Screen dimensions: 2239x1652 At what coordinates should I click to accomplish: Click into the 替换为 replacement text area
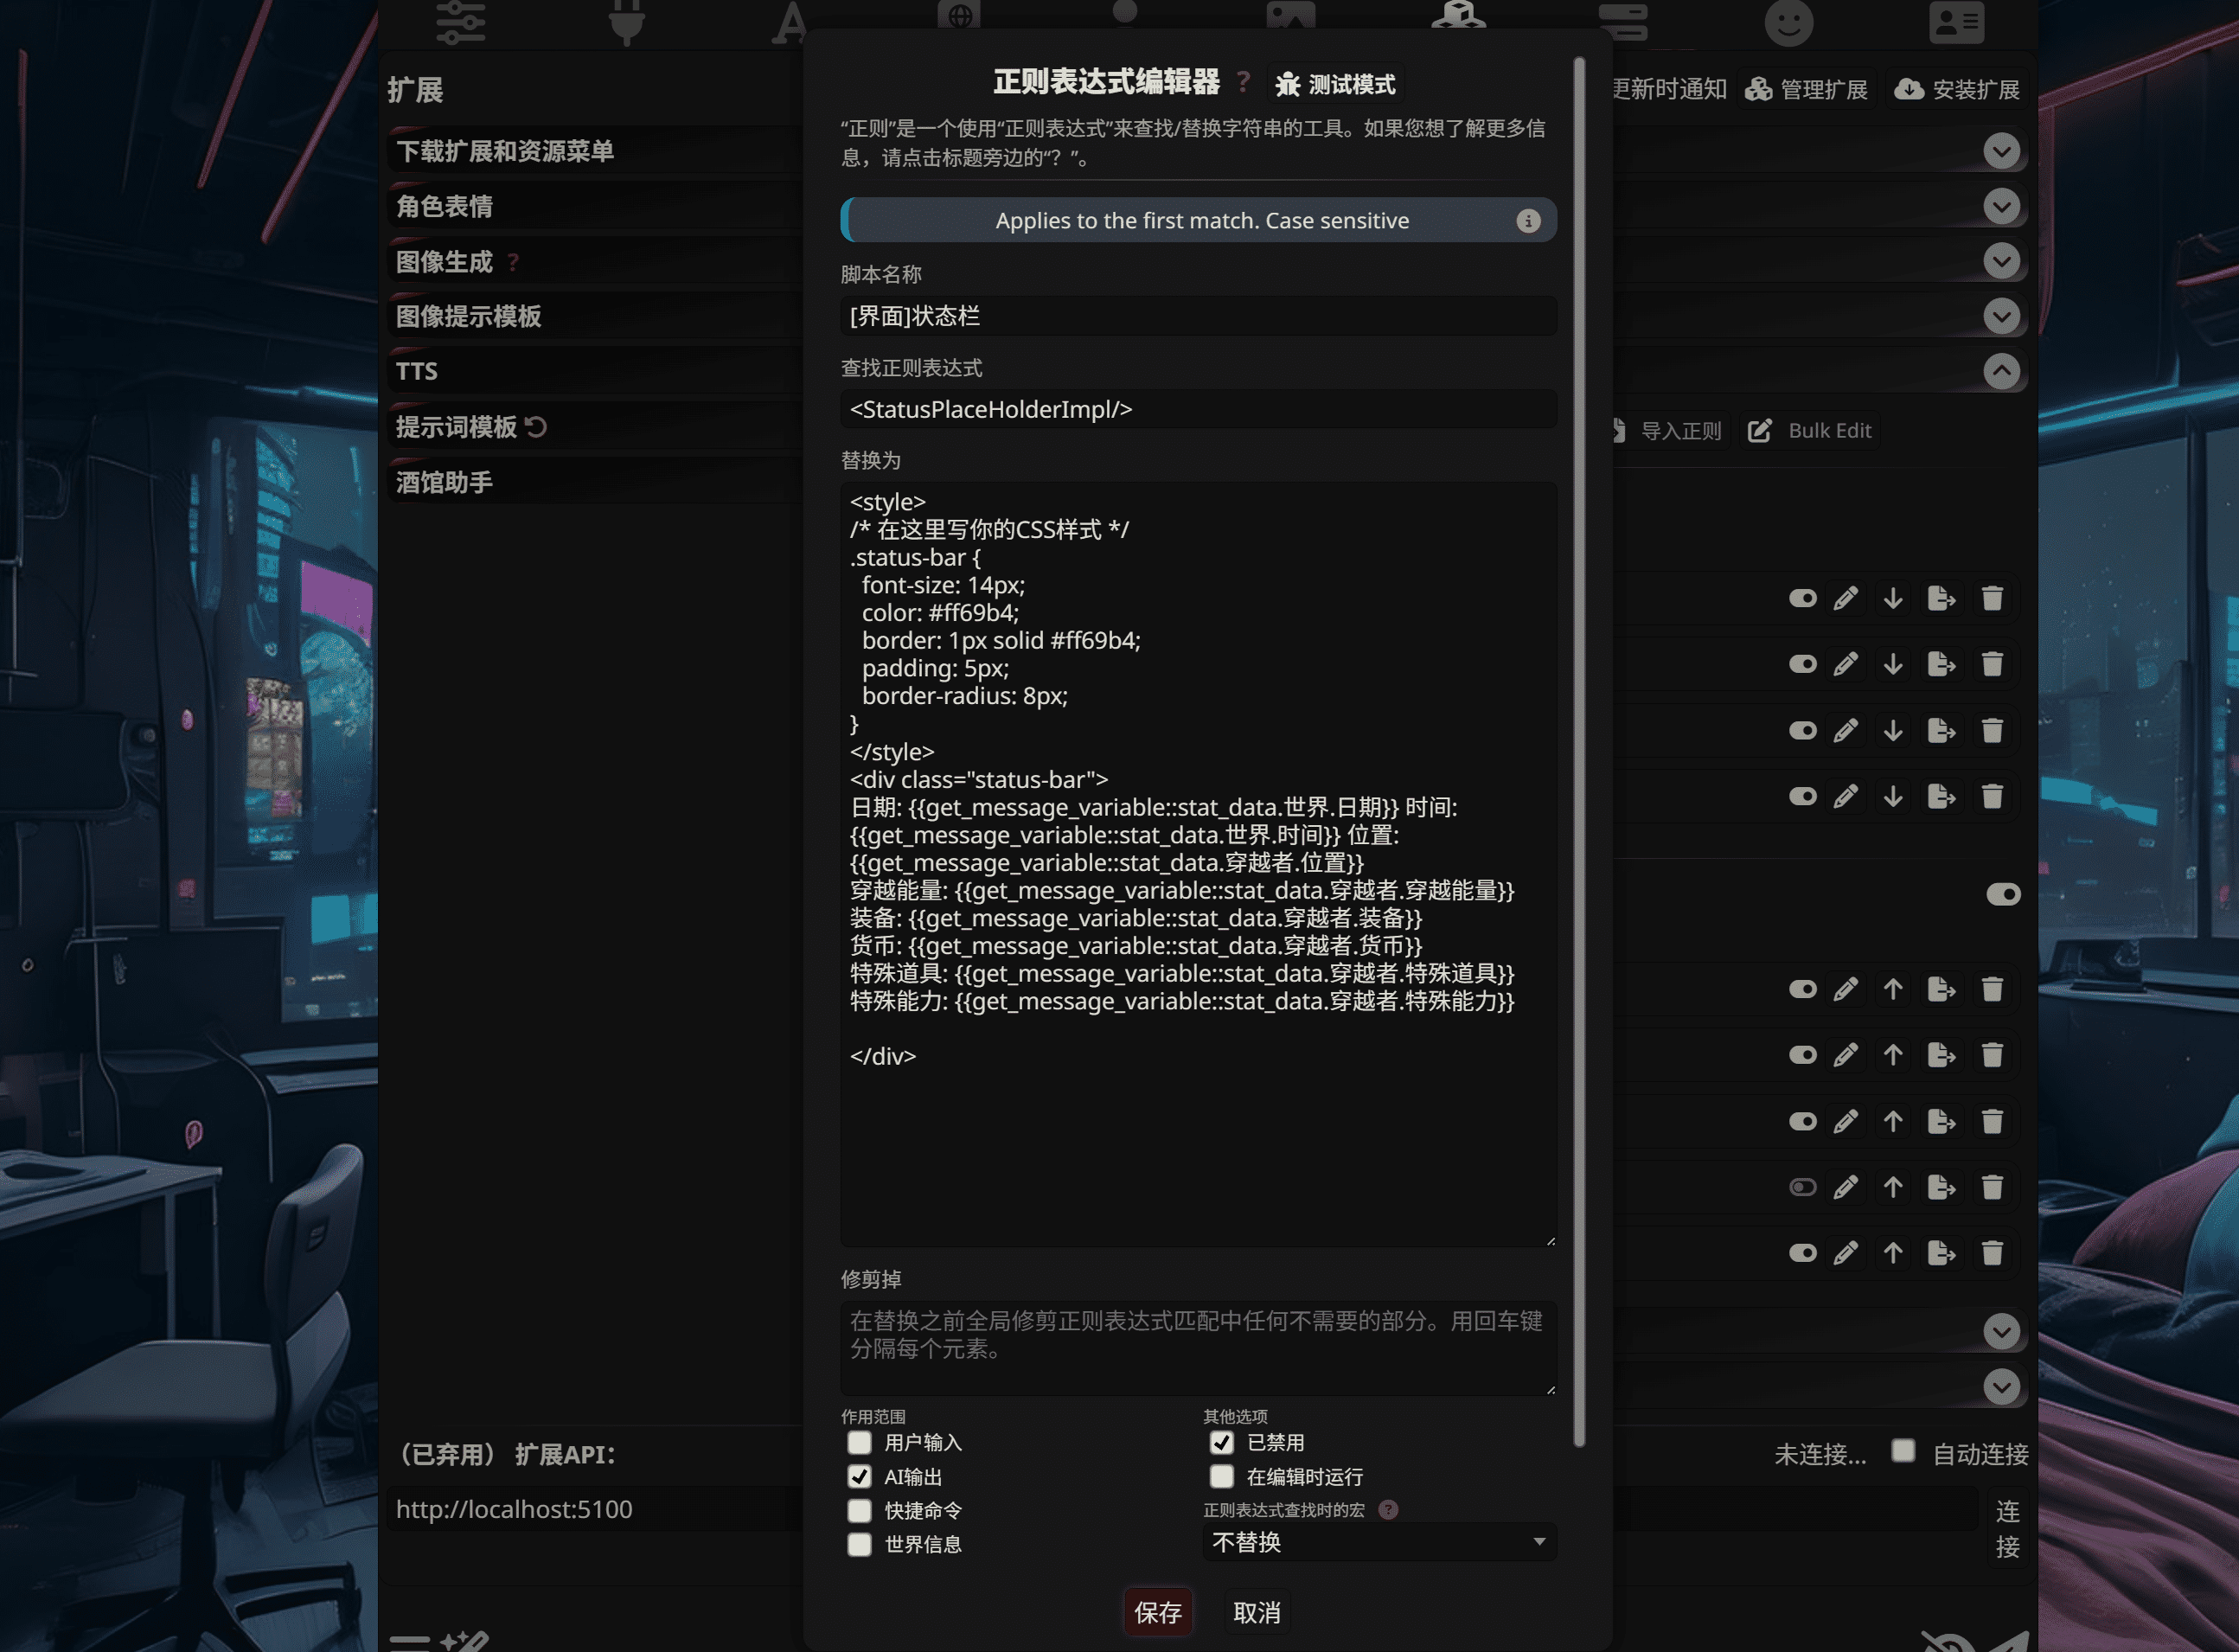click(1198, 865)
